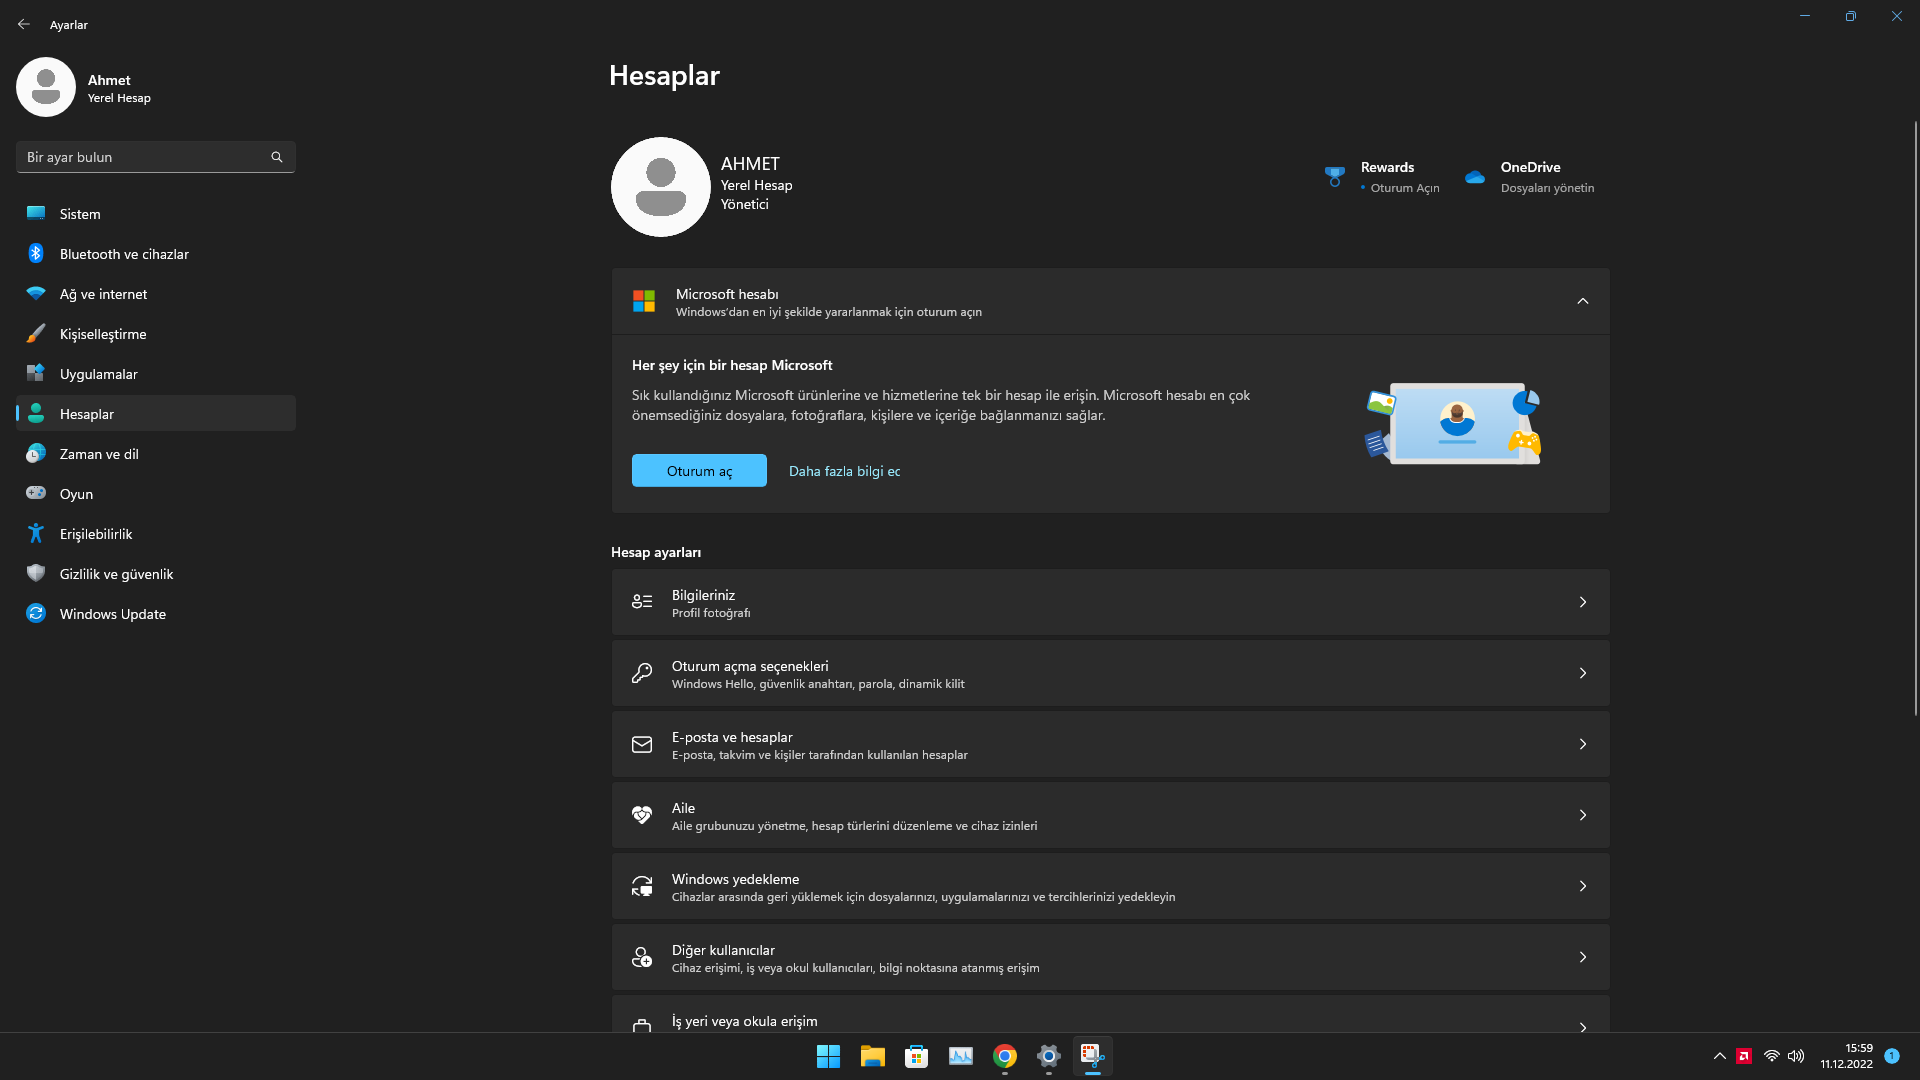This screenshot has height=1080, width=1920.
Task: Open Chrome from the taskbar
Action: [1004, 1056]
